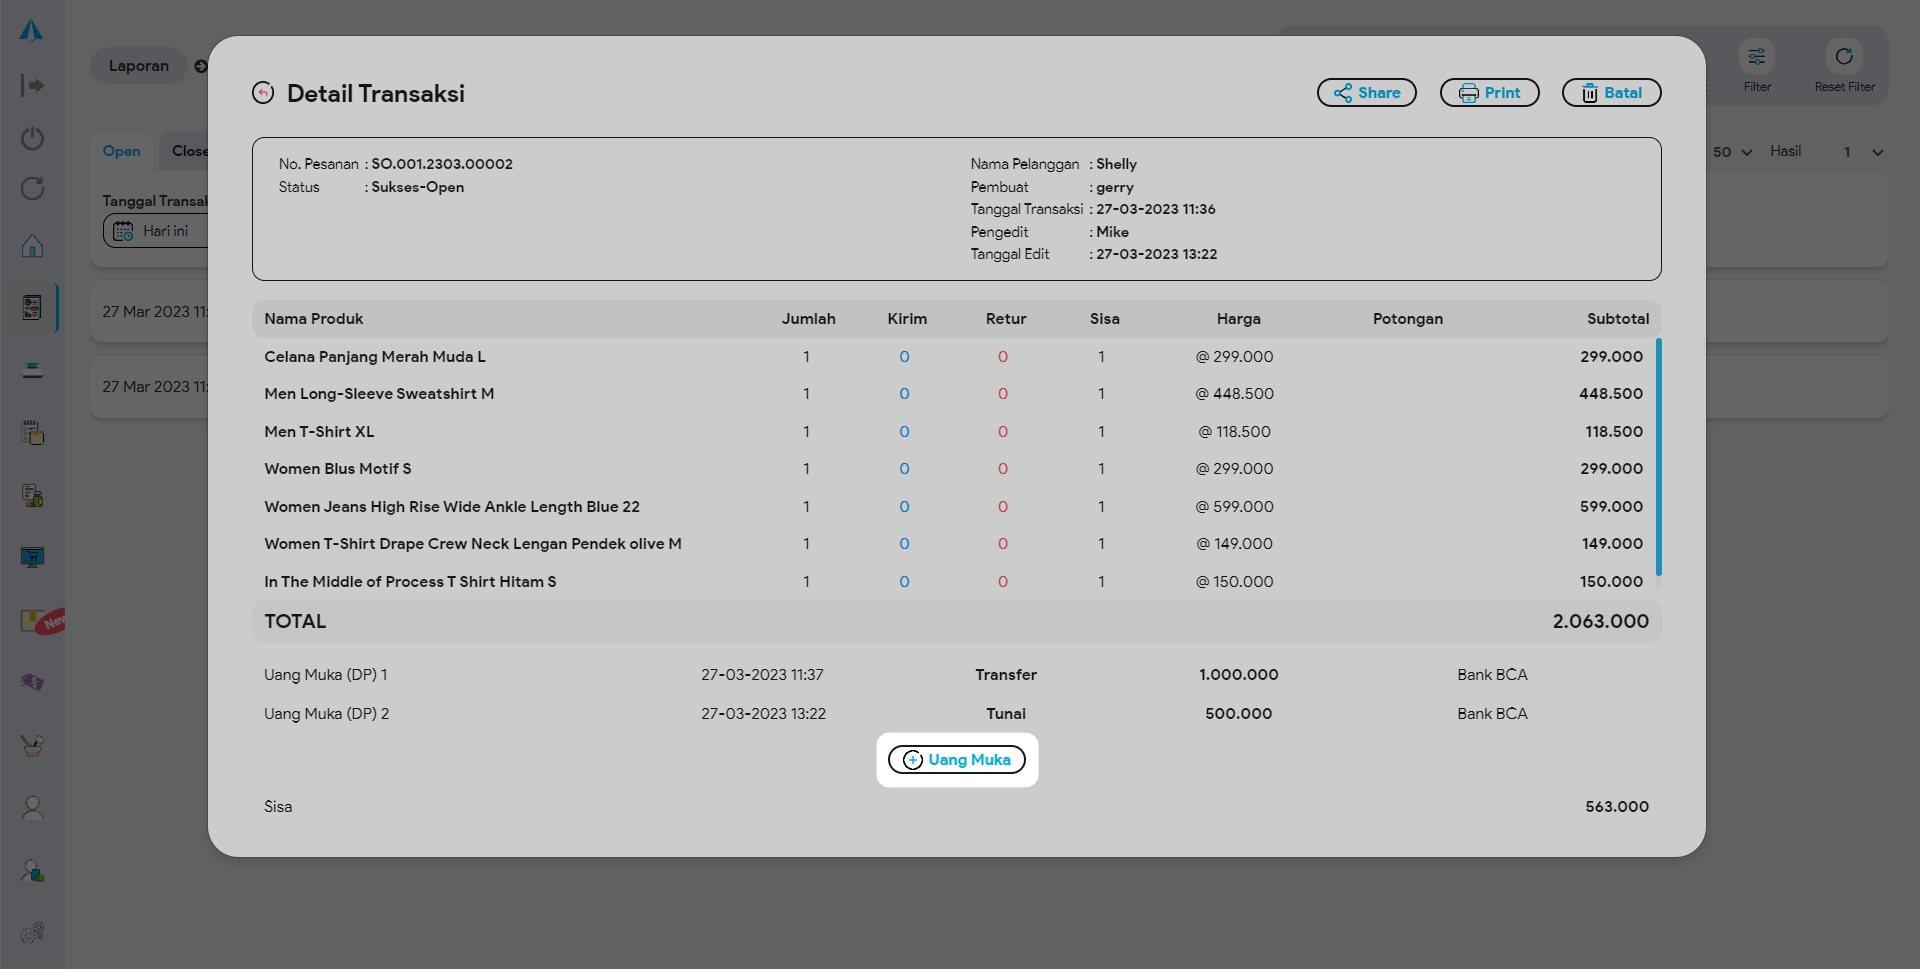The height and width of the screenshot is (969, 1921).
Task: Print the transaction detail
Action: (1489, 93)
